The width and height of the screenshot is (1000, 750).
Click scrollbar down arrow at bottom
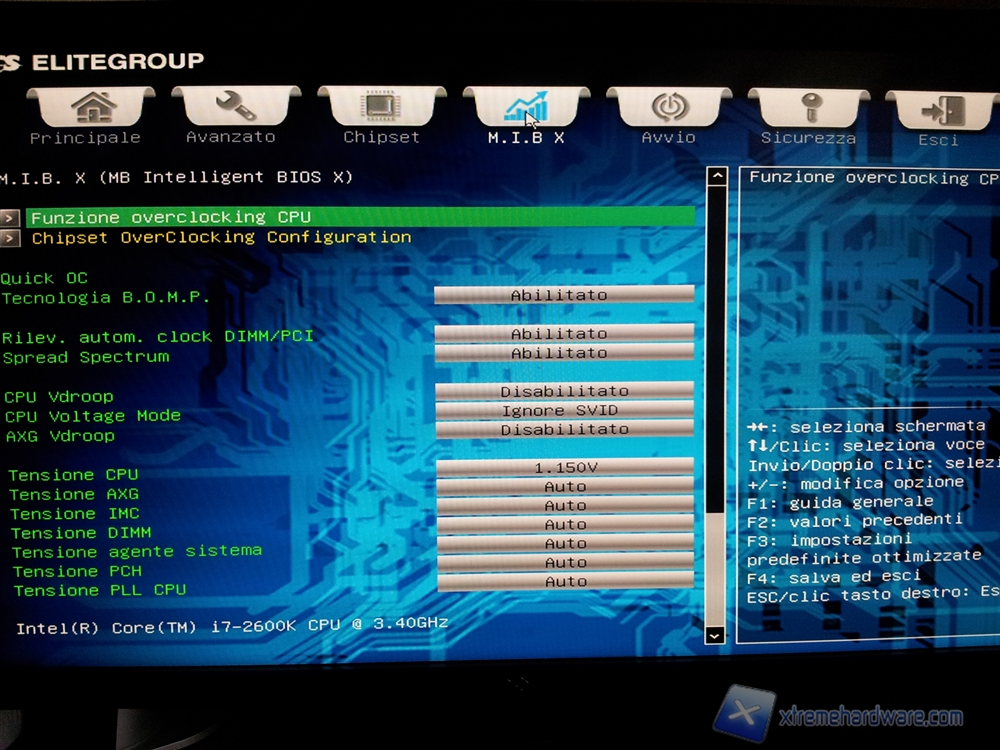715,634
